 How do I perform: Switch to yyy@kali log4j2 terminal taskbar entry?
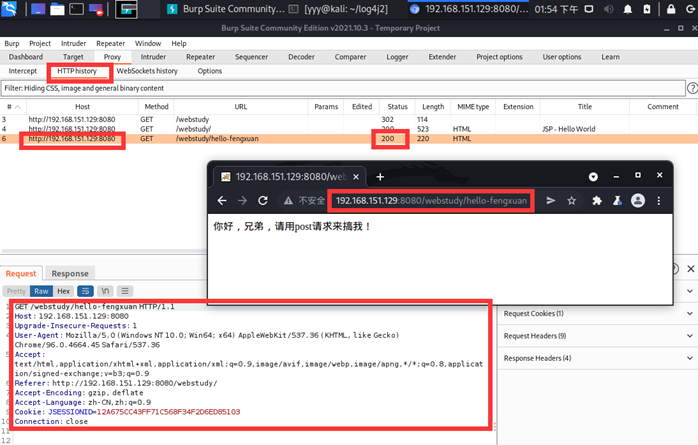point(338,9)
